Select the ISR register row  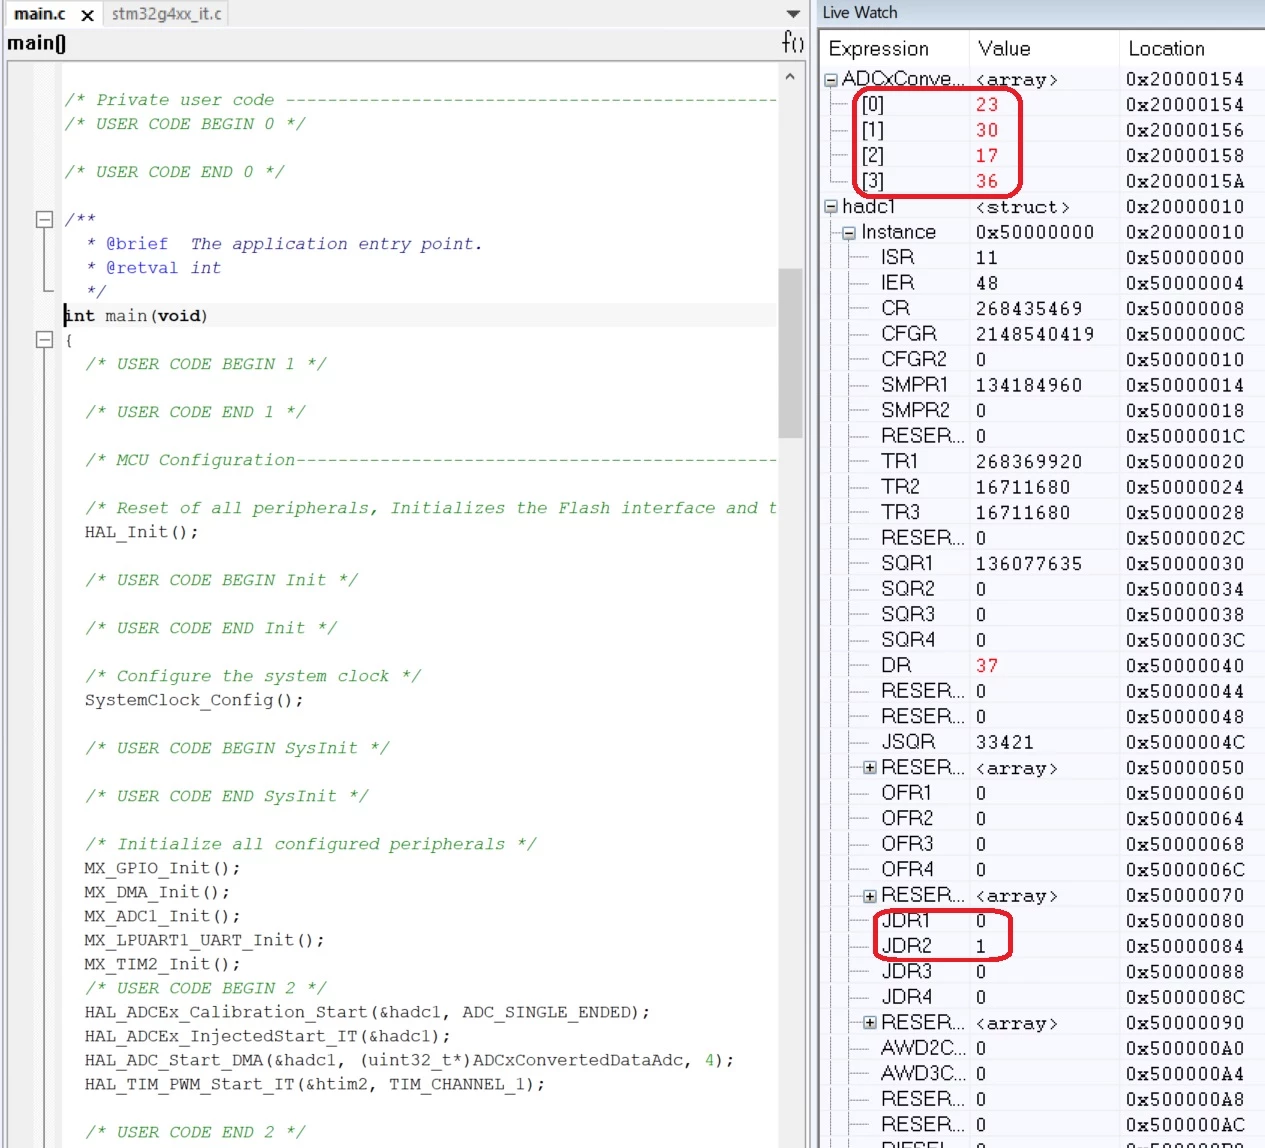click(1043, 258)
